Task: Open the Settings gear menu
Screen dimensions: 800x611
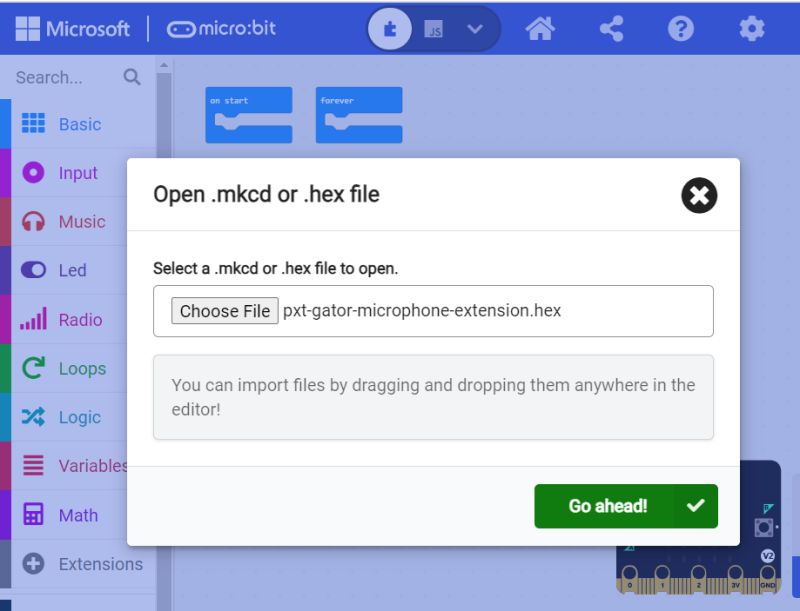Action: (752, 29)
